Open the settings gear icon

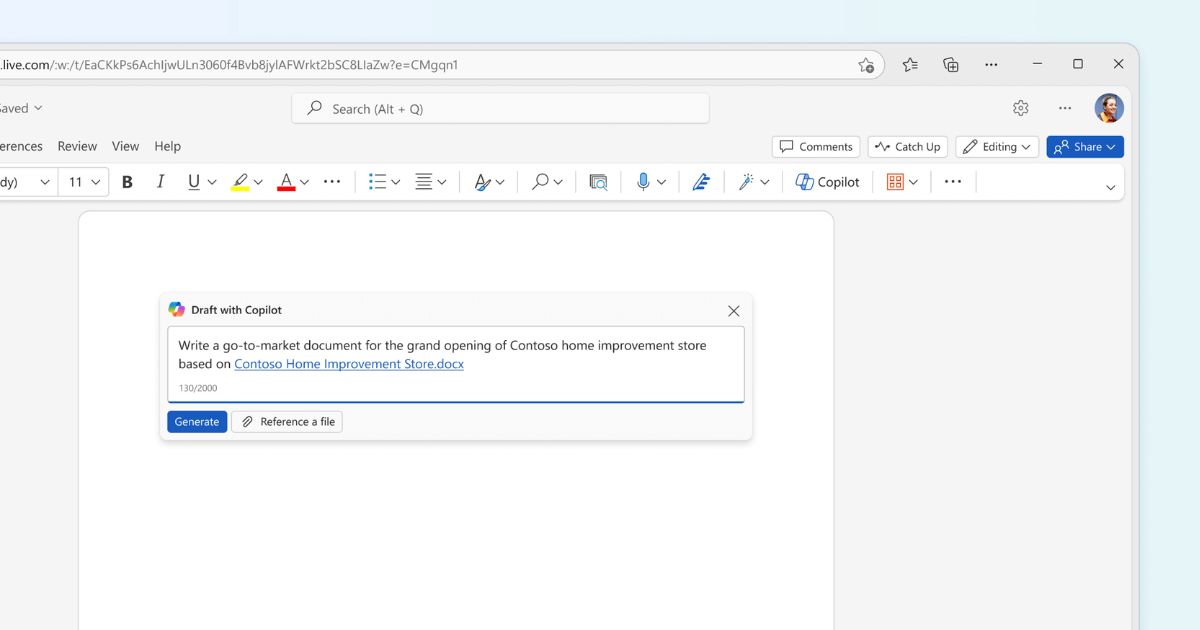coord(1020,108)
